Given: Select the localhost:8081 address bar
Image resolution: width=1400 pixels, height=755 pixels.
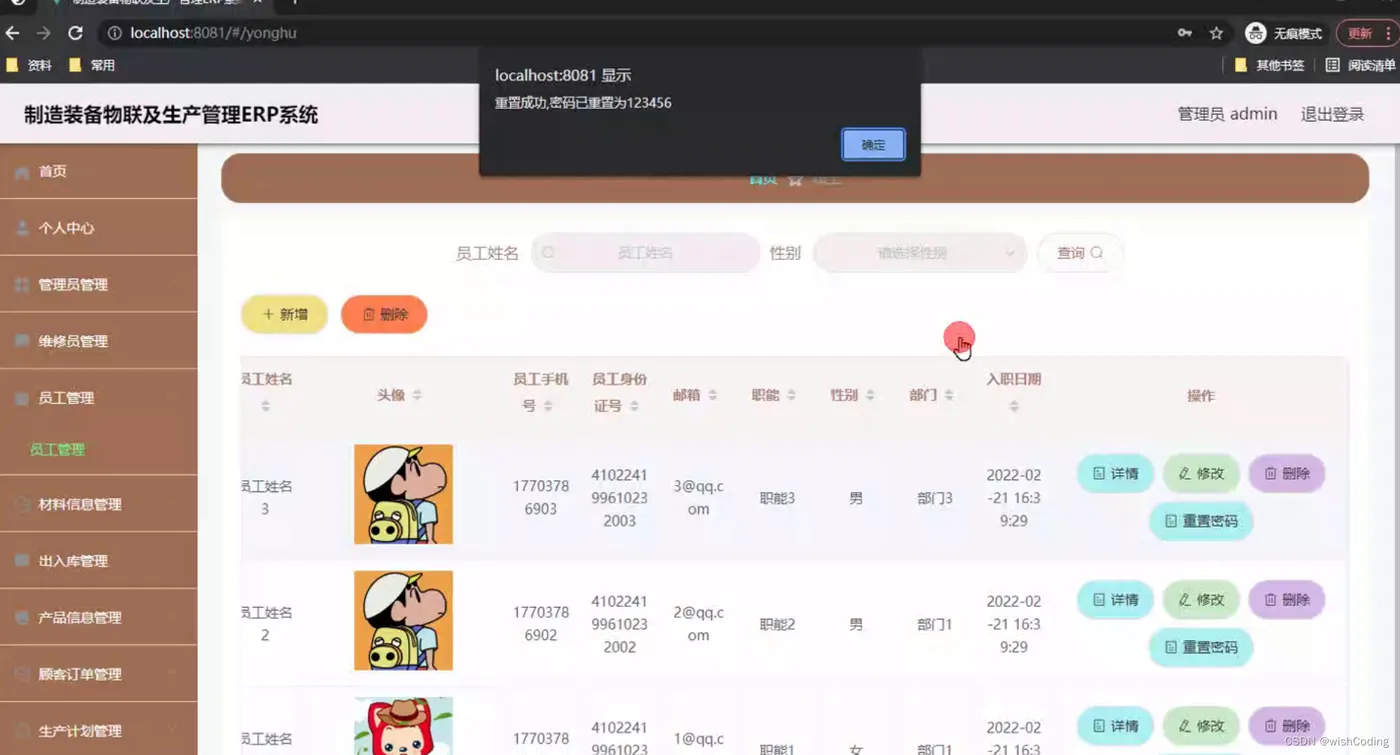Looking at the screenshot, I should (x=640, y=33).
